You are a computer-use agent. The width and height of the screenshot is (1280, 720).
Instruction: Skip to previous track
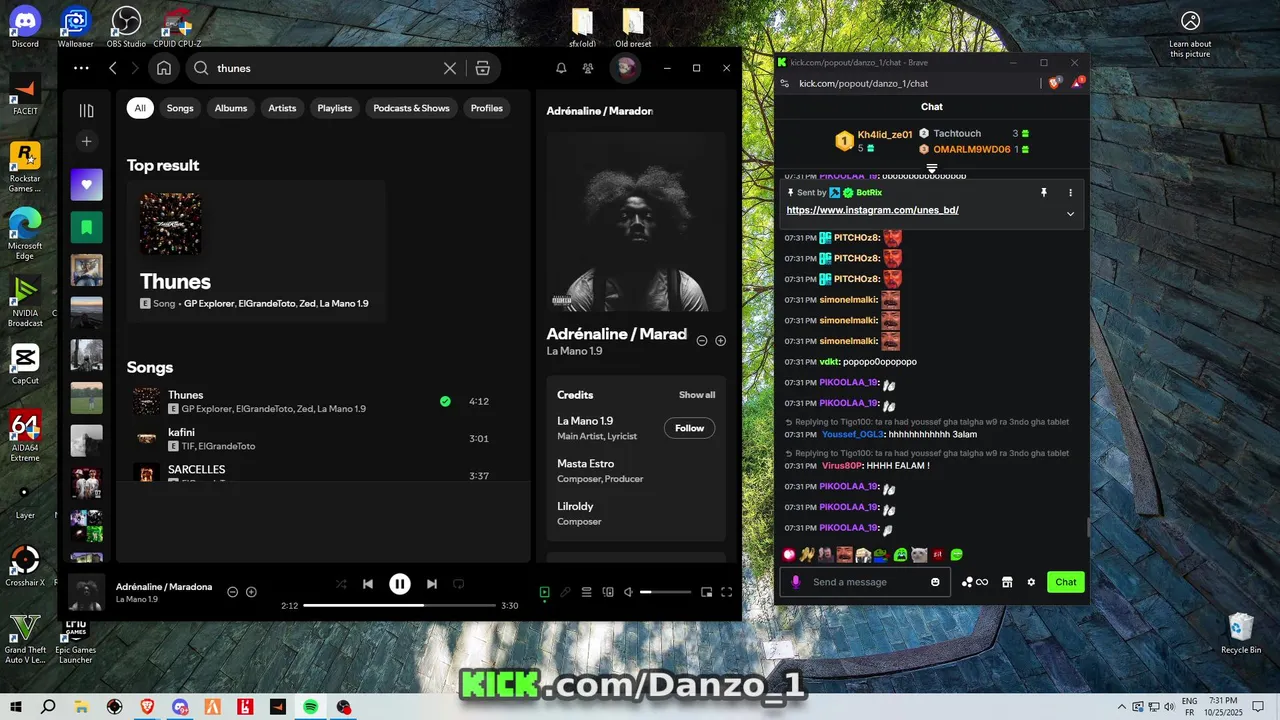click(x=368, y=584)
